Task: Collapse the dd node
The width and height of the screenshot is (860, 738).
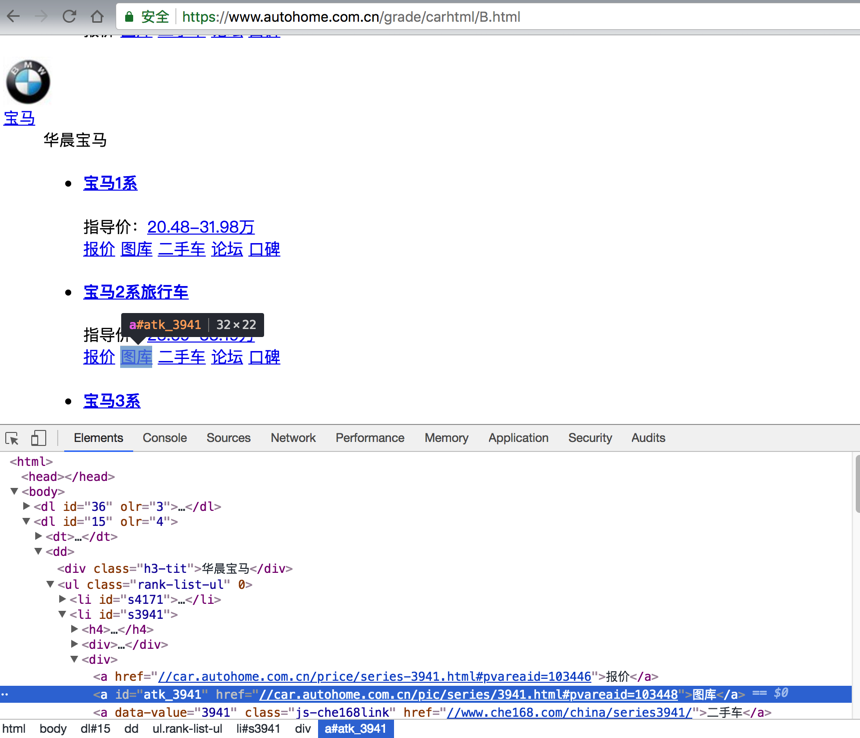Action: point(38,551)
